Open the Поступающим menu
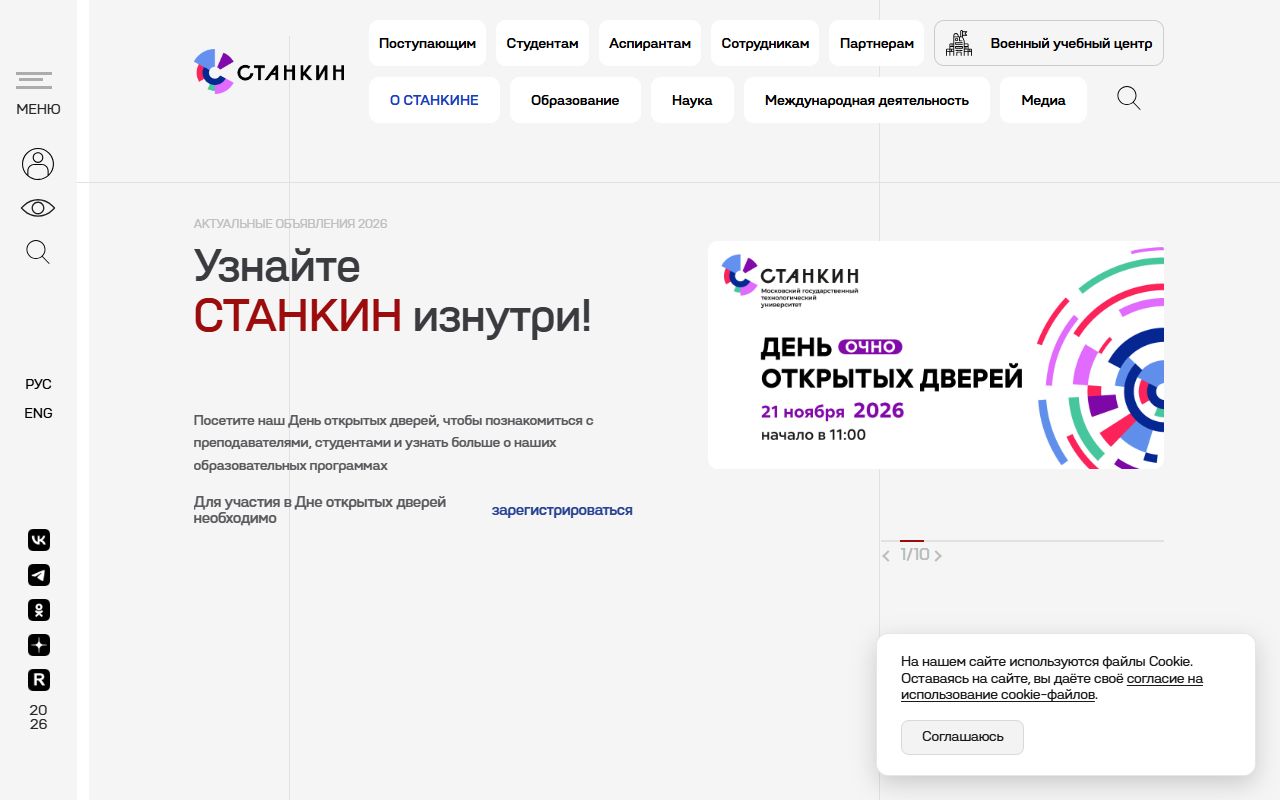The image size is (1280, 800). pyautogui.click(x=427, y=43)
